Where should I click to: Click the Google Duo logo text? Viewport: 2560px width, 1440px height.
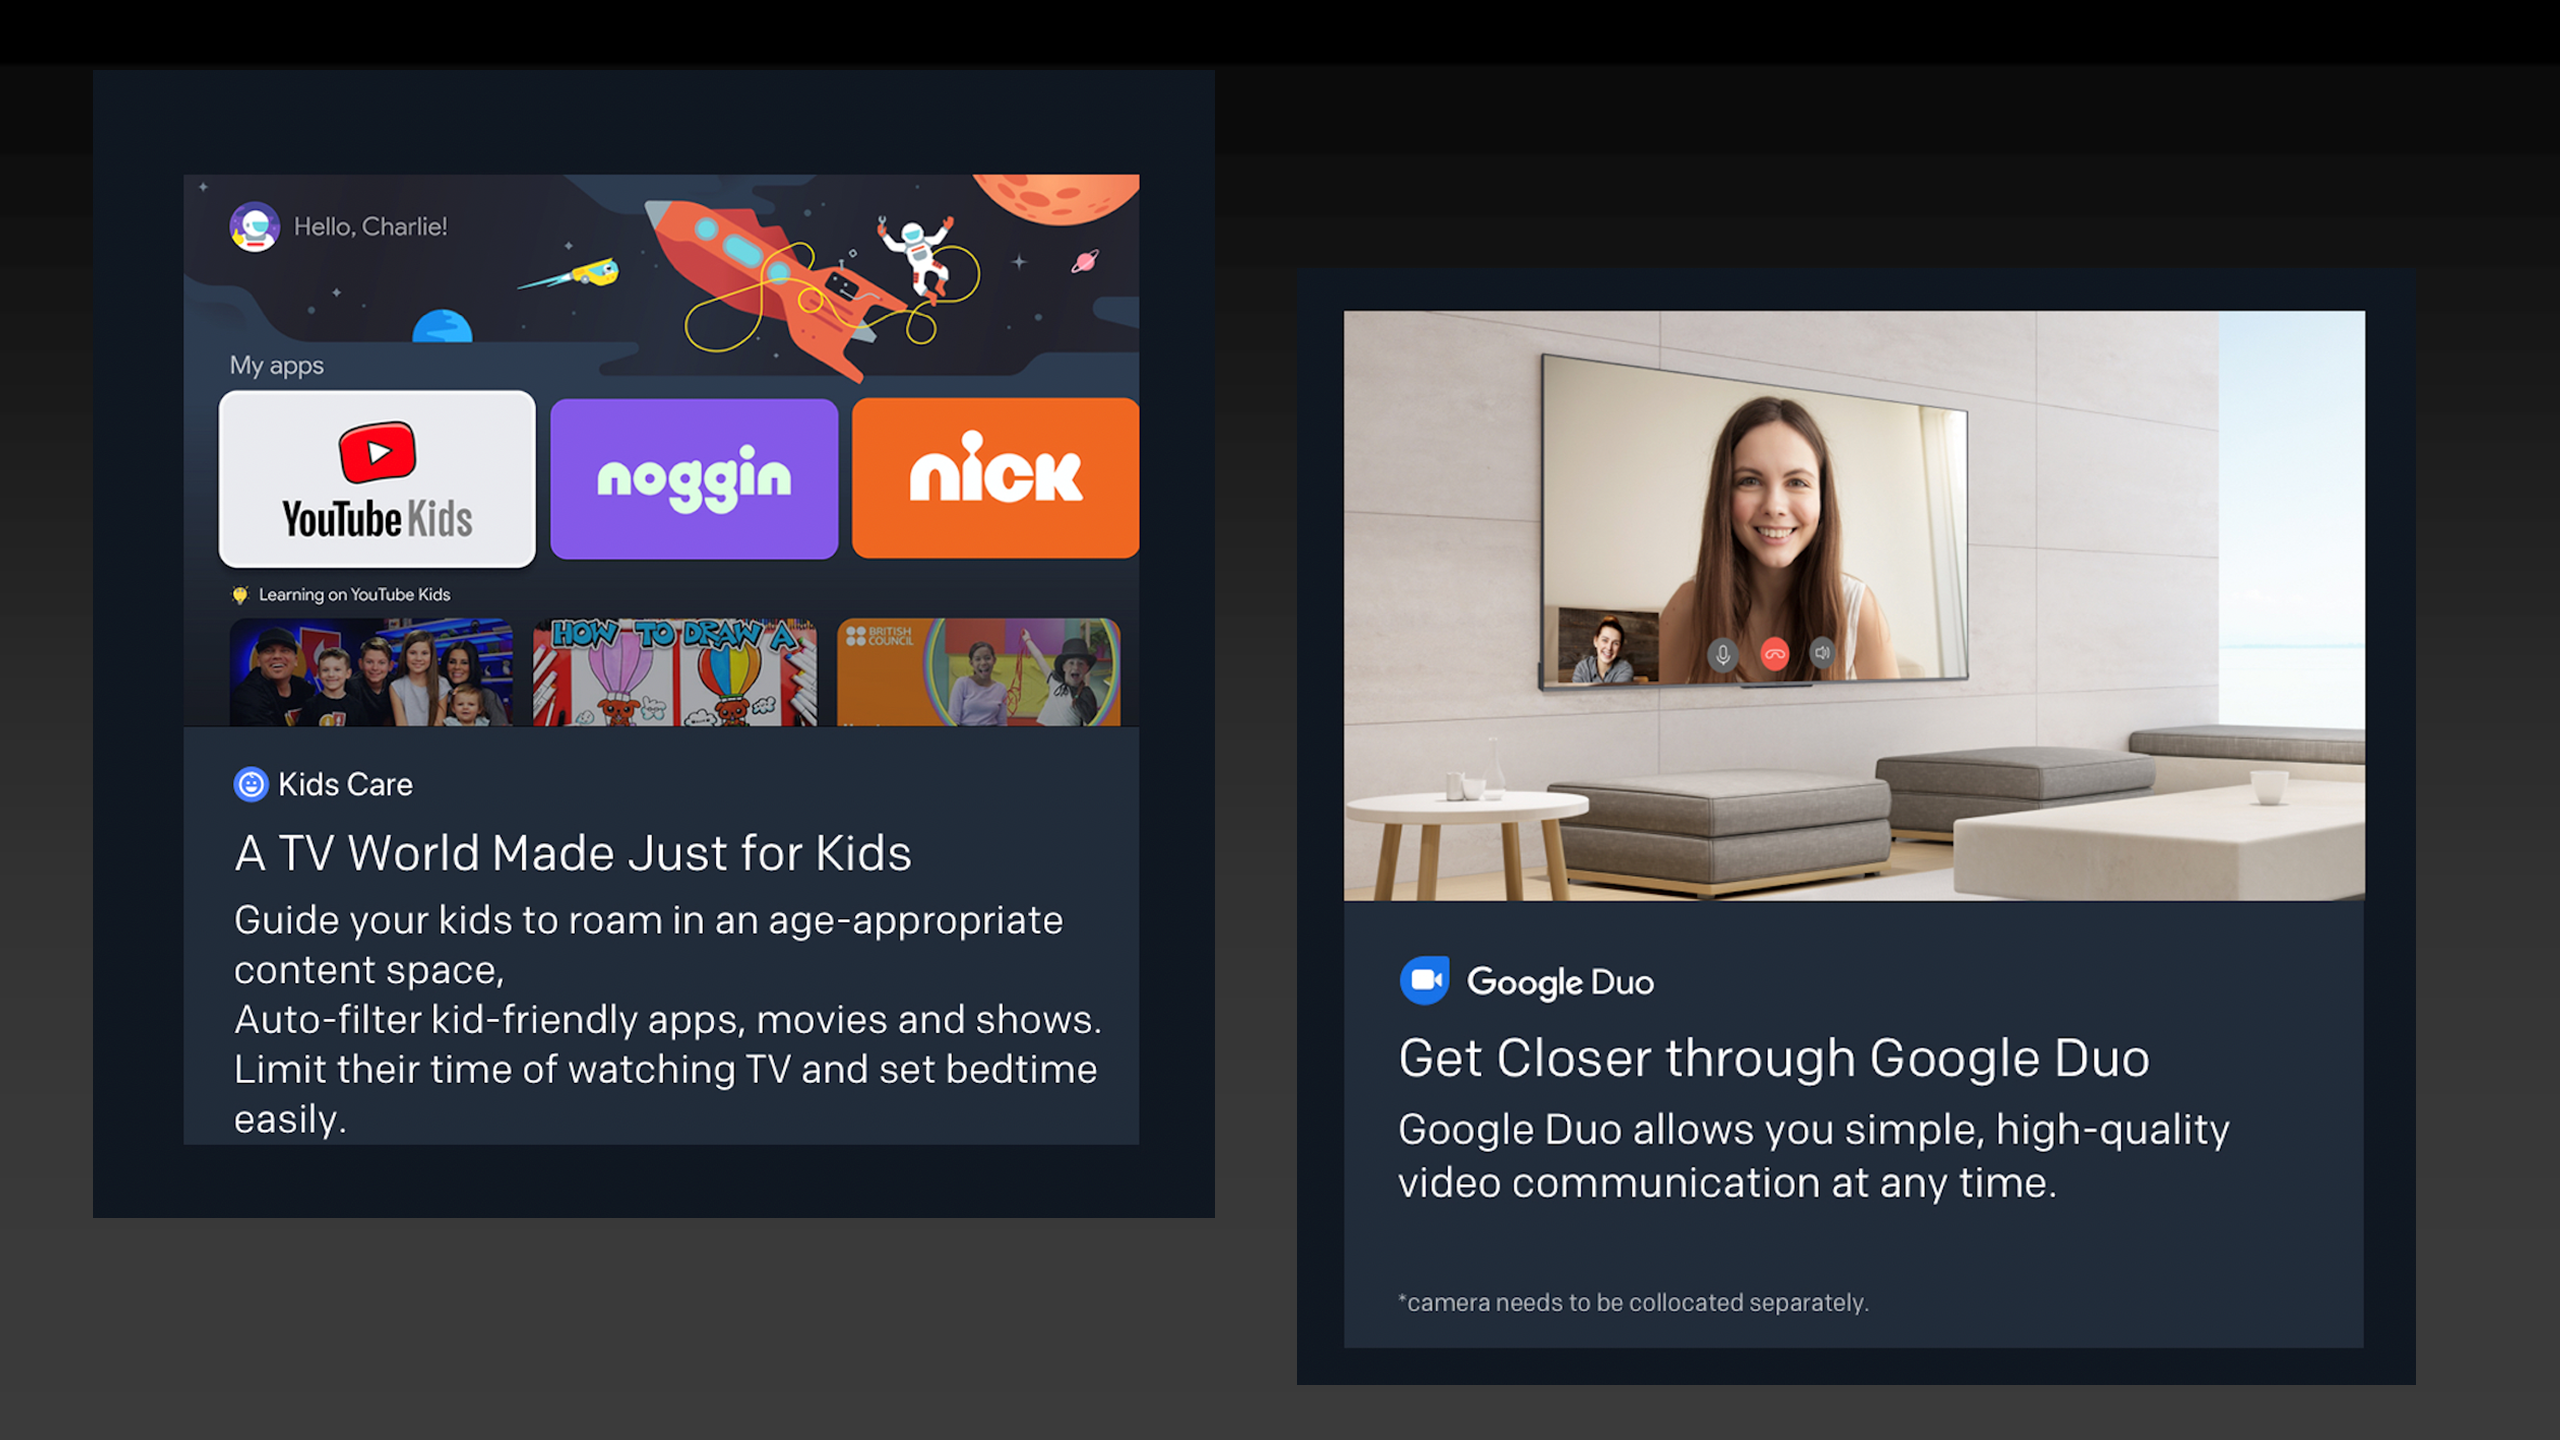click(1560, 982)
